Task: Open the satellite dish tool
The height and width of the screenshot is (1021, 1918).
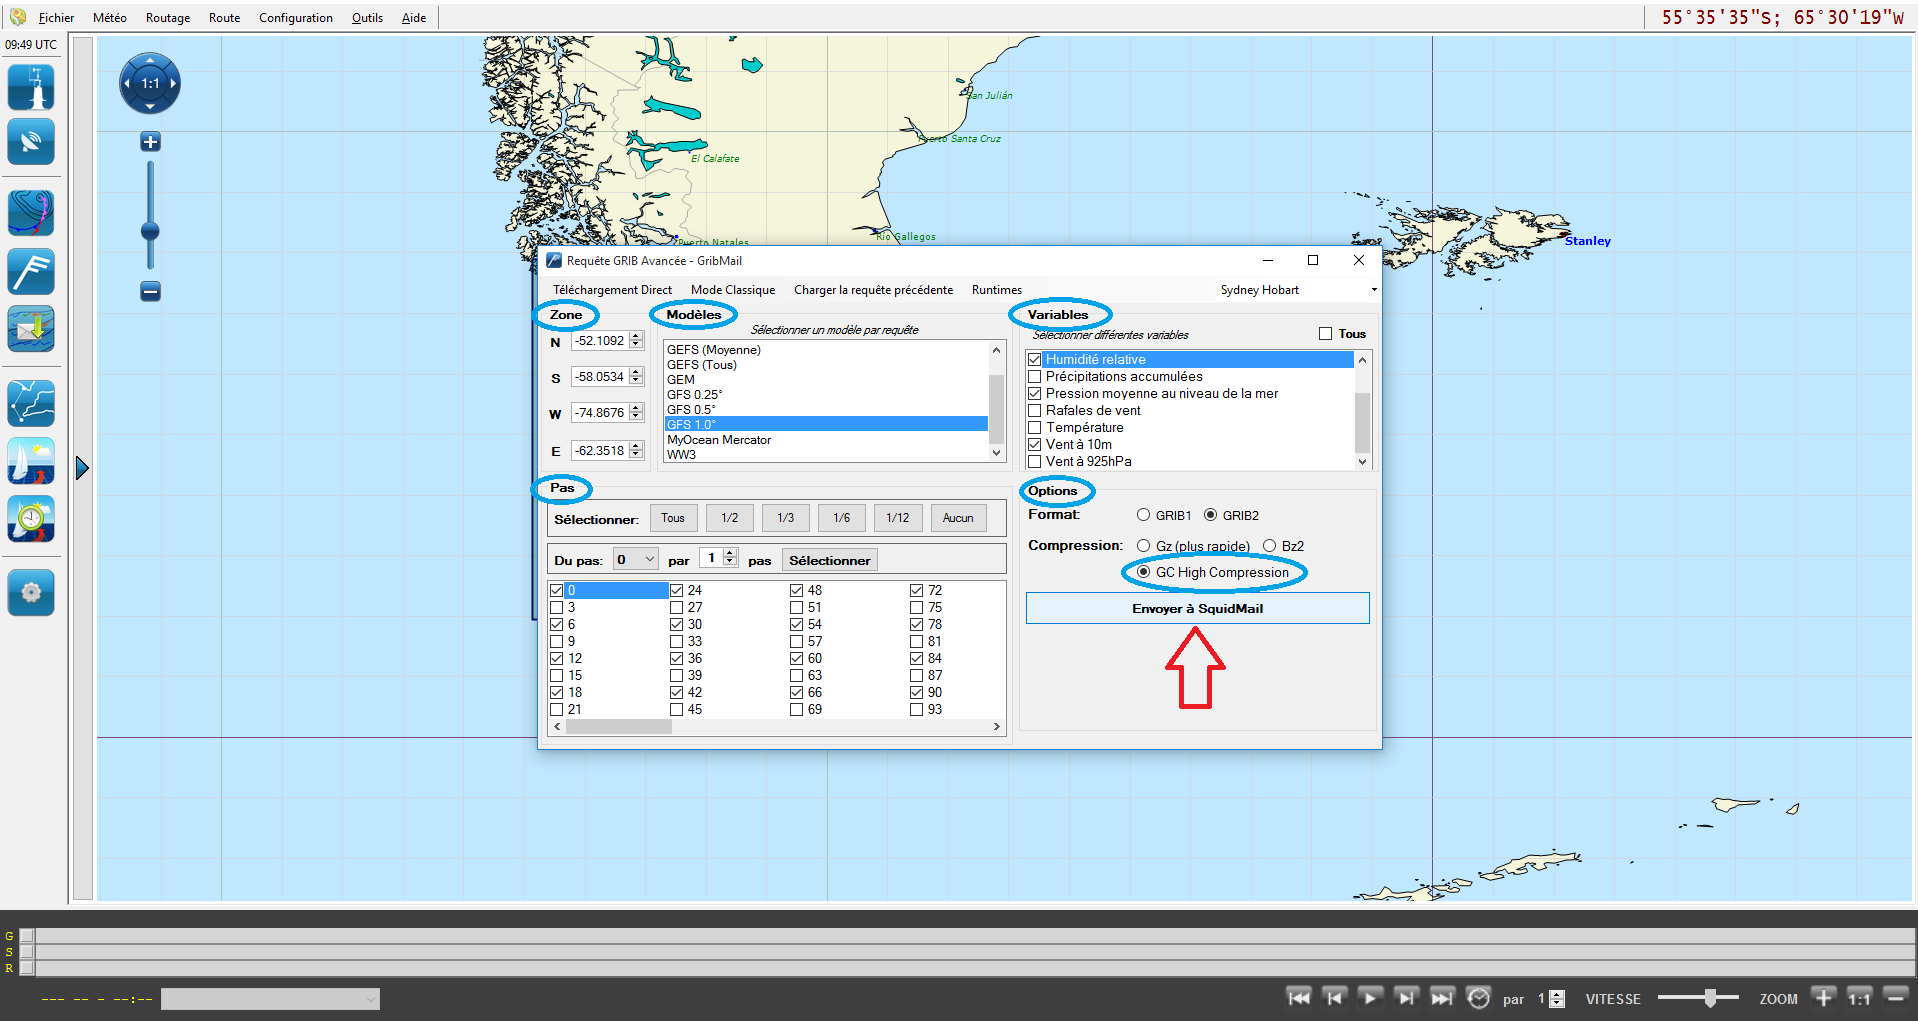Action: [x=31, y=142]
